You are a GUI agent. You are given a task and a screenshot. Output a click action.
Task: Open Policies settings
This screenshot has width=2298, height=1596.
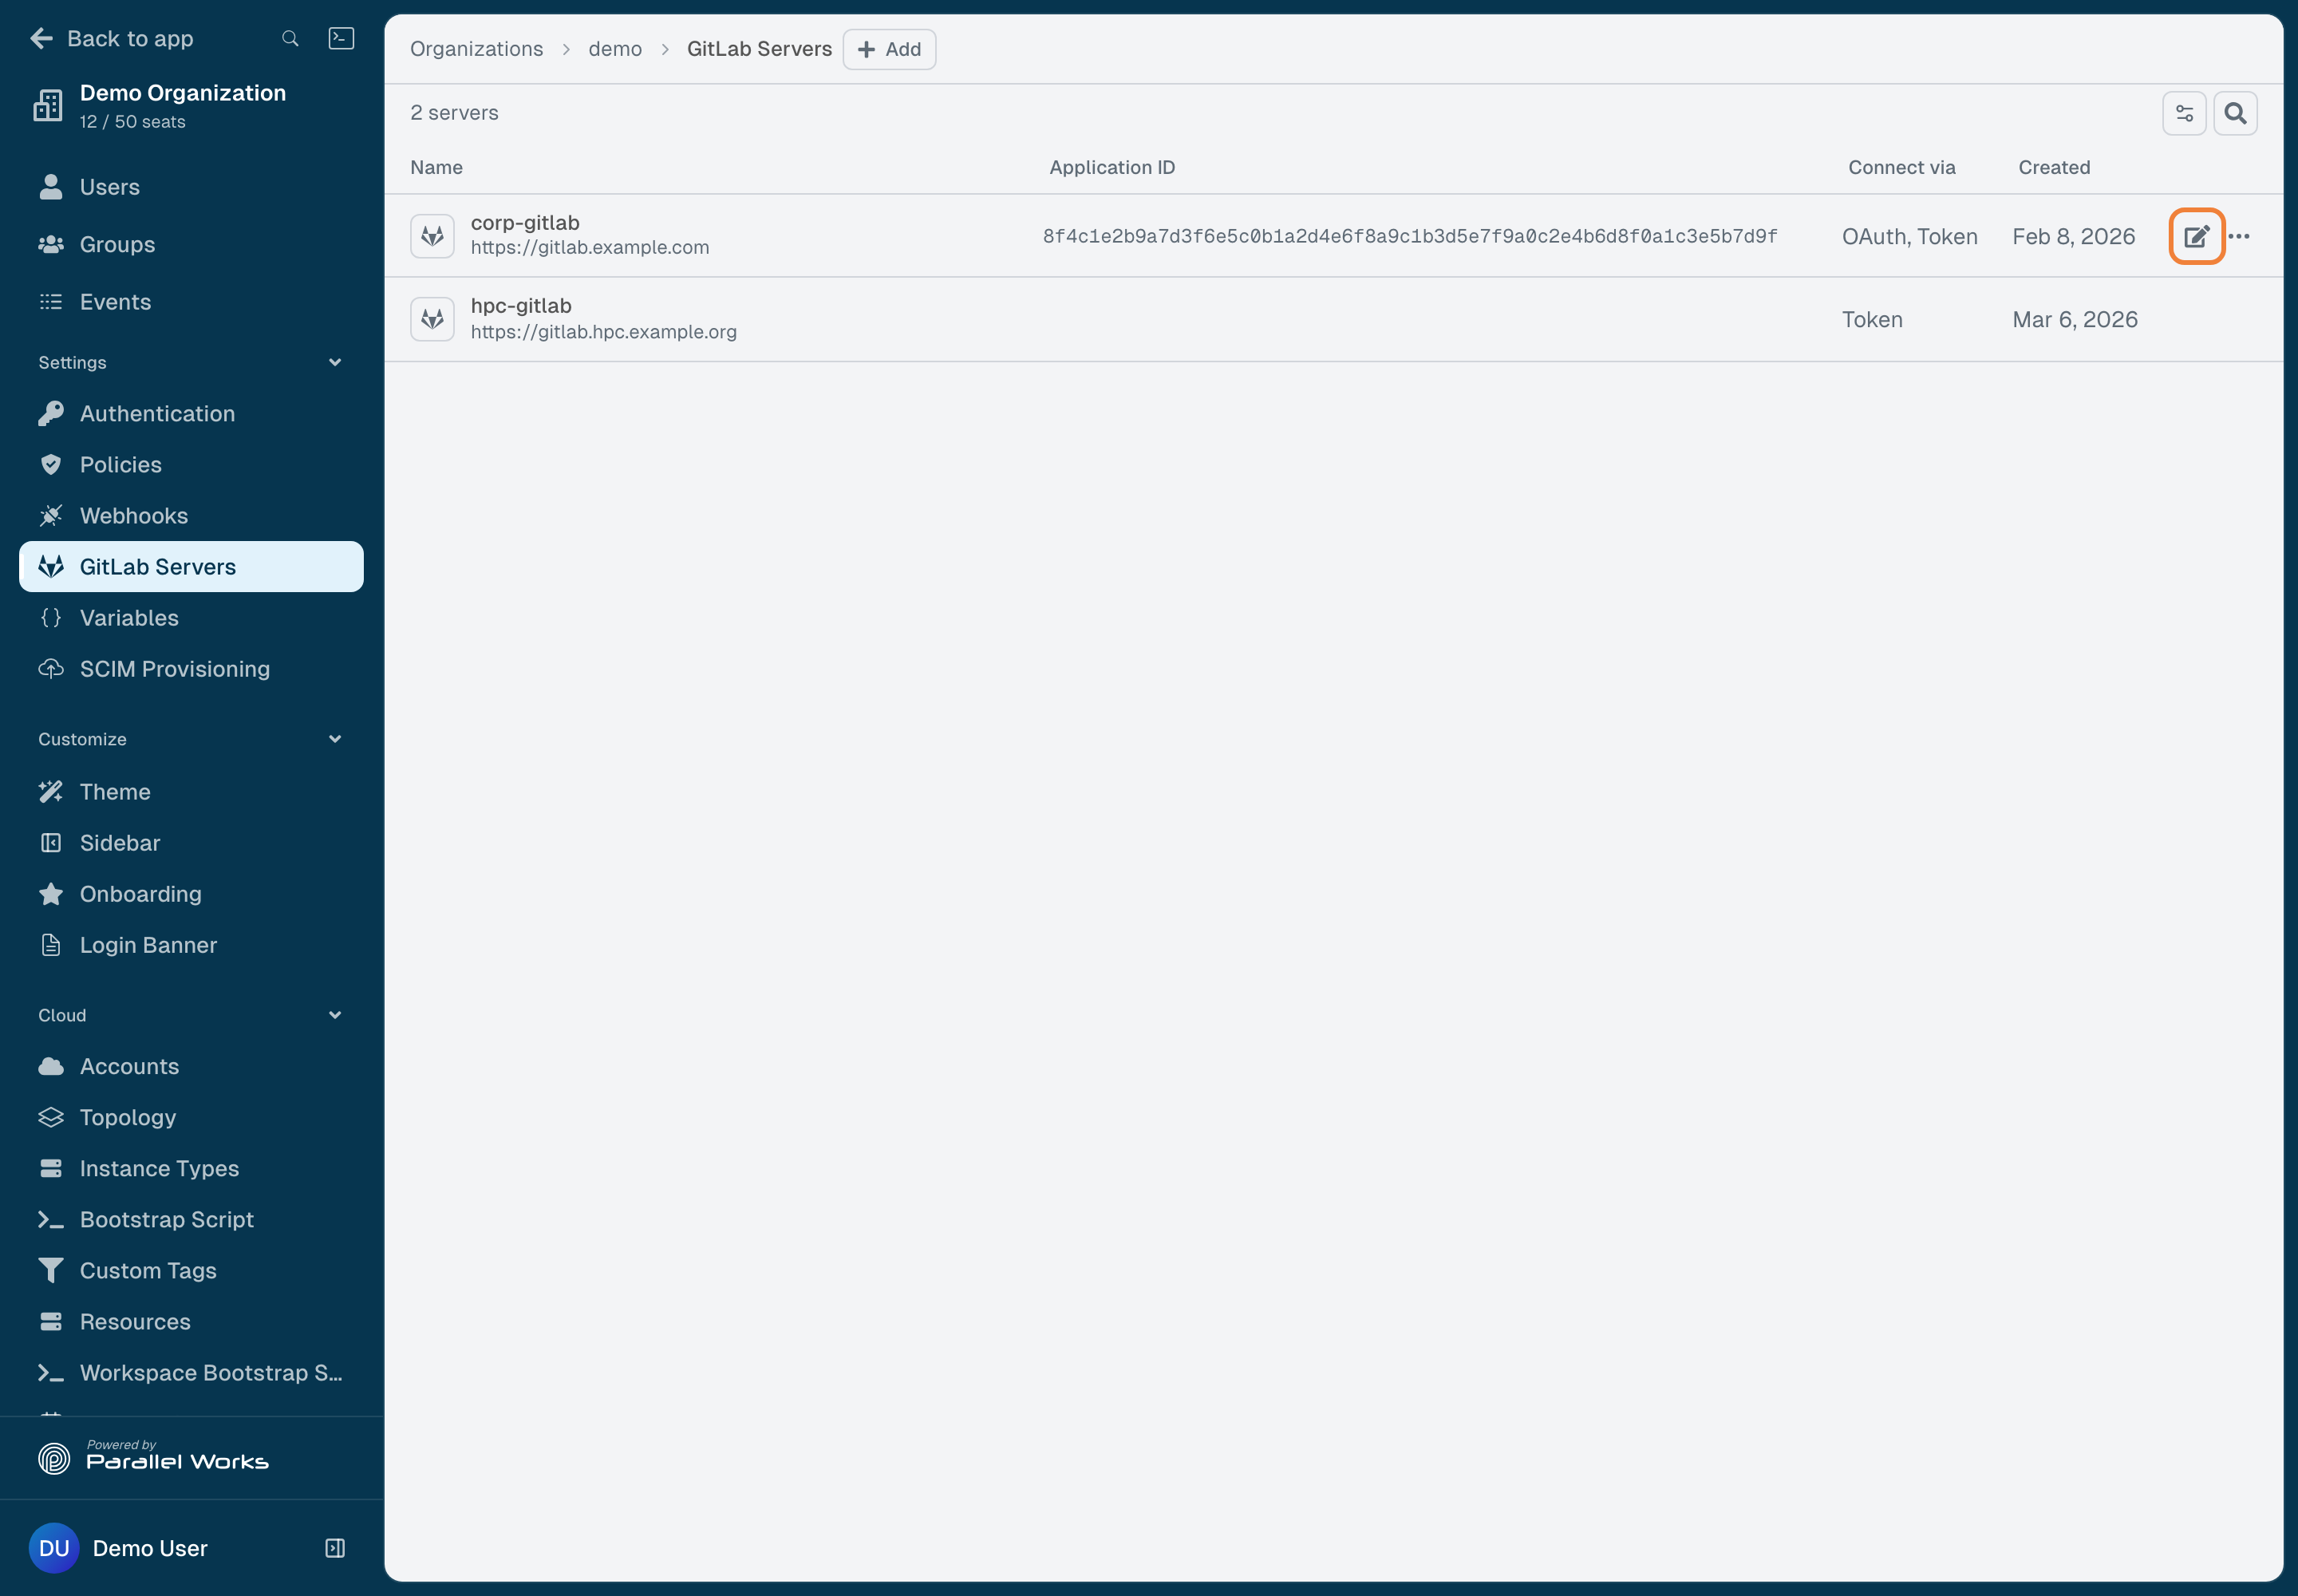(191, 464)
